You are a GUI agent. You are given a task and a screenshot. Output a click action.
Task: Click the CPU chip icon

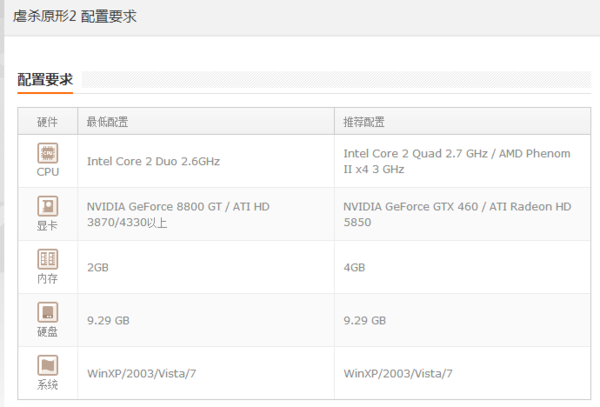[47, 153]
